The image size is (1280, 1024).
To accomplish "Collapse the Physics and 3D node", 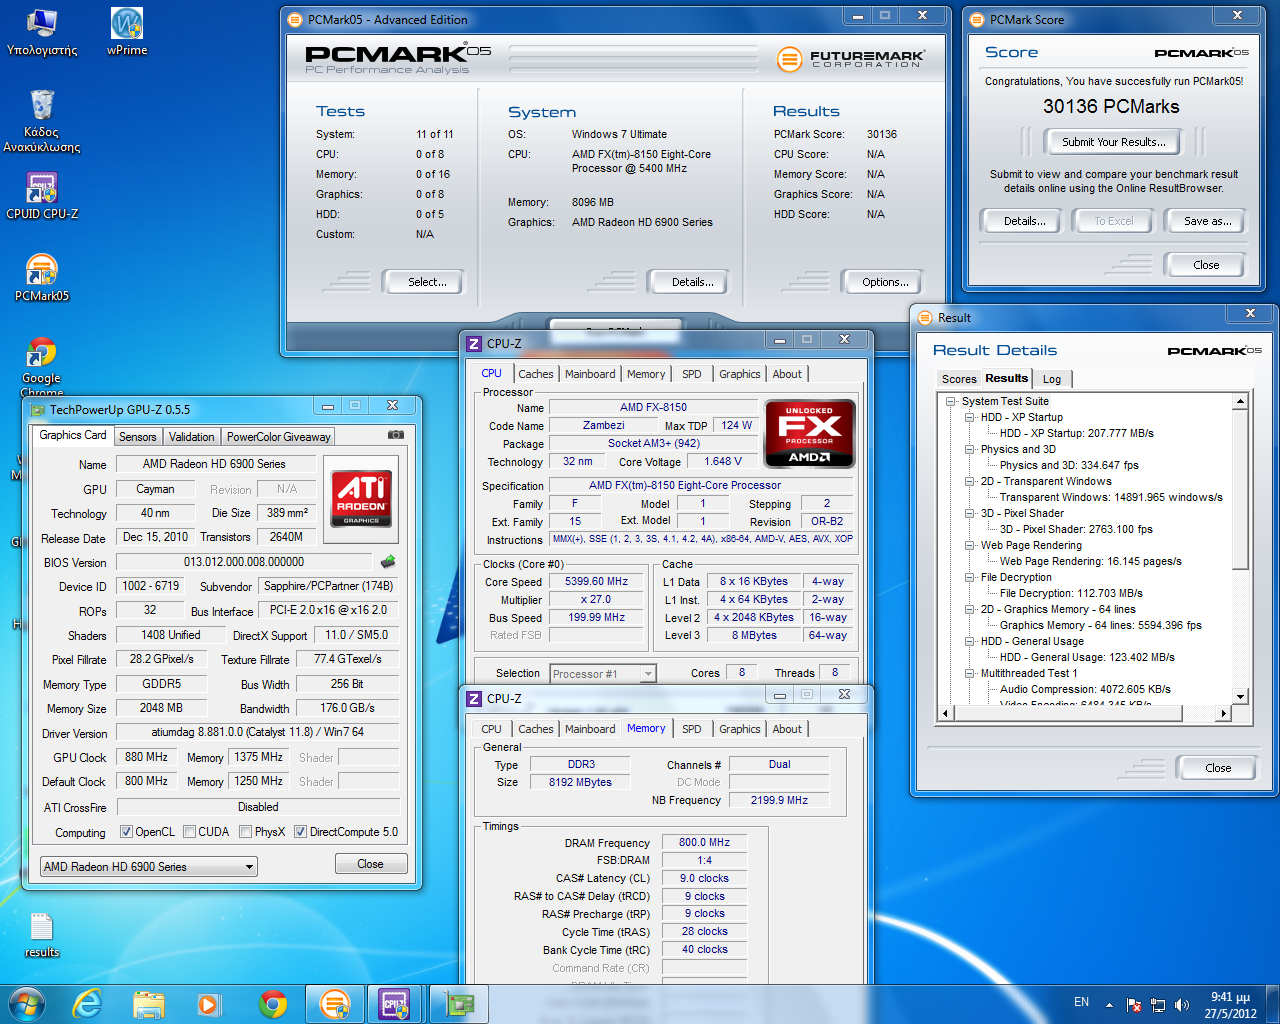I will [970, 449].
